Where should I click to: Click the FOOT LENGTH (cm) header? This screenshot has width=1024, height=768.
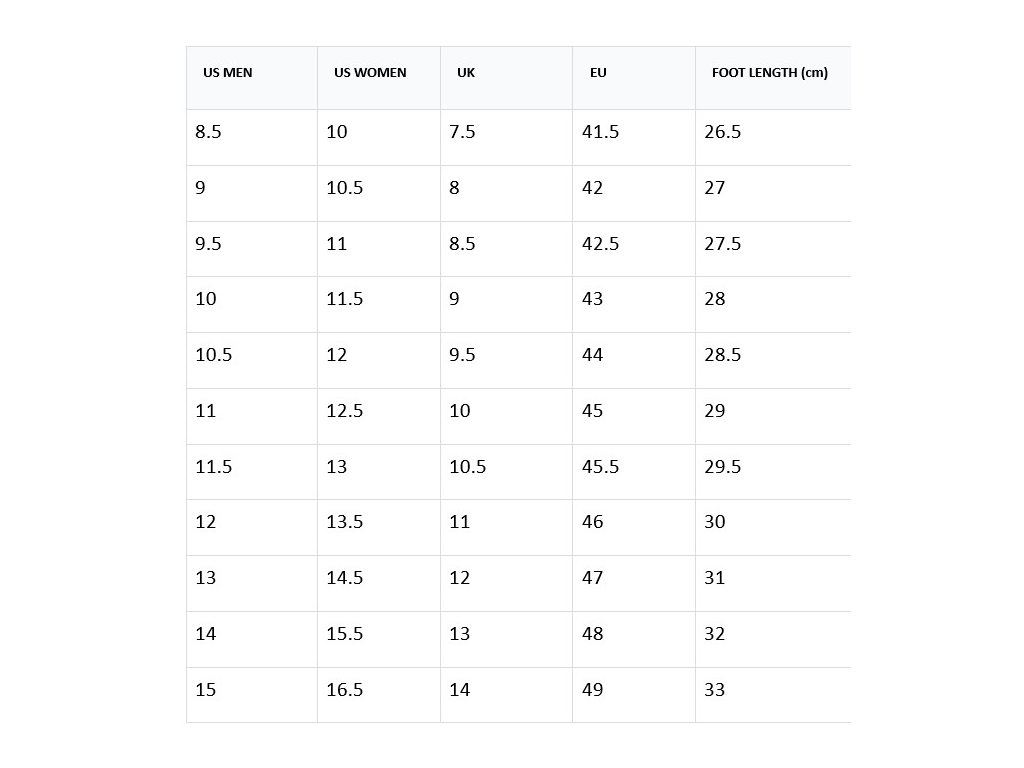[770, 73]
